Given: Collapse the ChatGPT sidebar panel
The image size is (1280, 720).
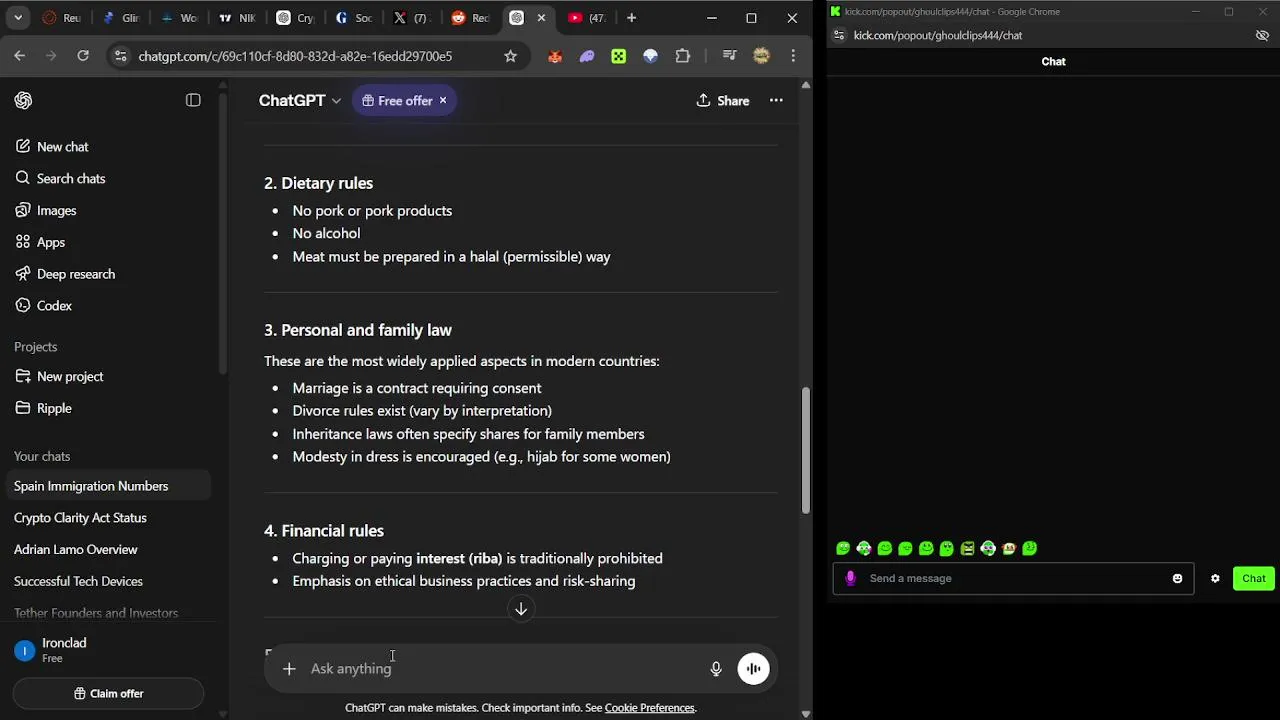Looking at the screenshot, I should point(193,100).
